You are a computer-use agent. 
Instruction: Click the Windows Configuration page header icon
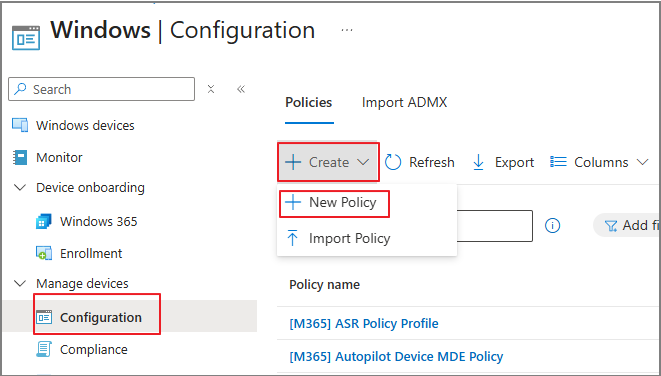26,38
